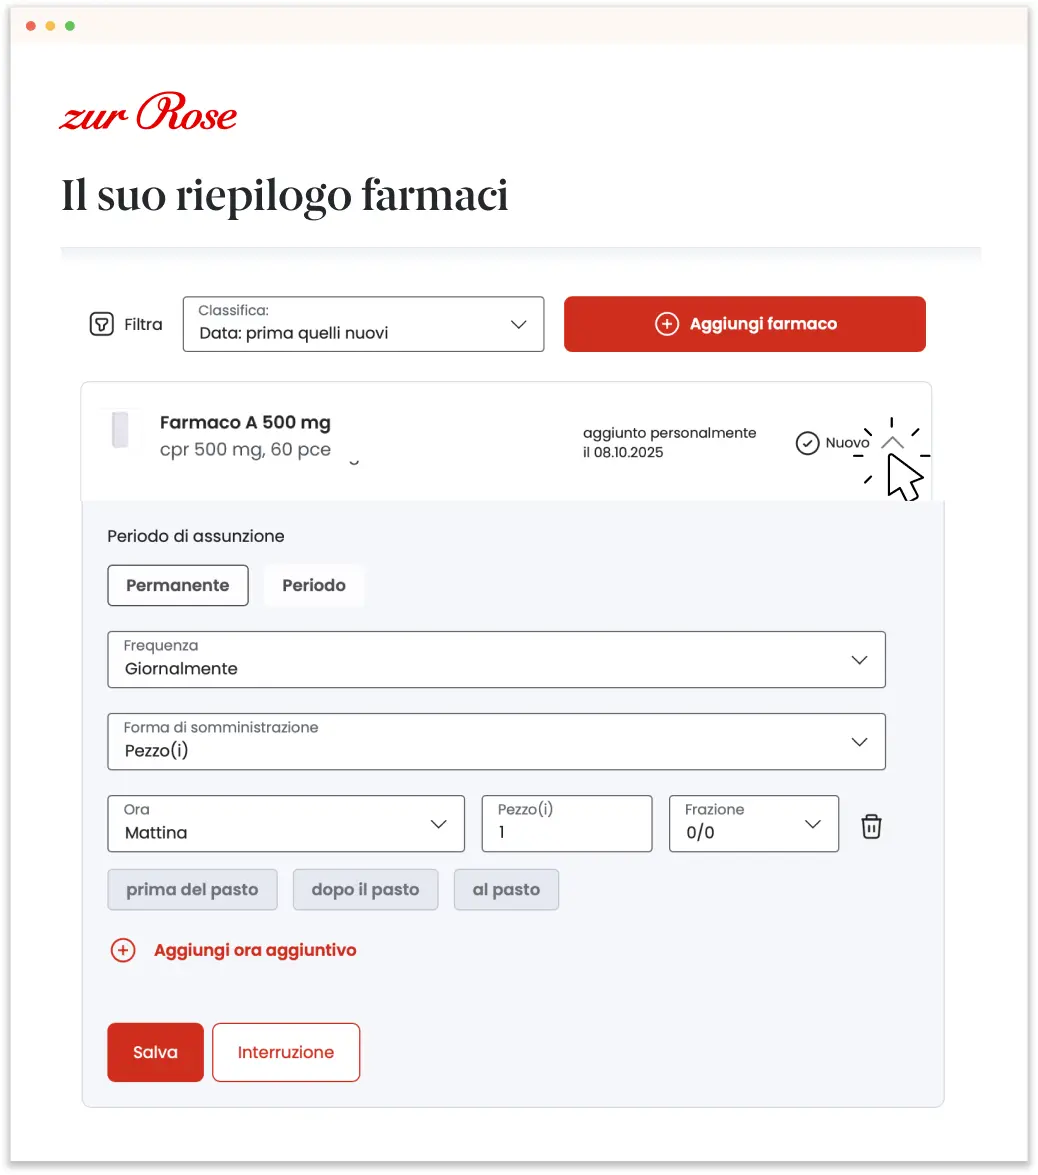This screenshot has height=1175, width=1038.
Task: Click the zur Rose logo
Action: pyautogui.click(x=148, y=112)
